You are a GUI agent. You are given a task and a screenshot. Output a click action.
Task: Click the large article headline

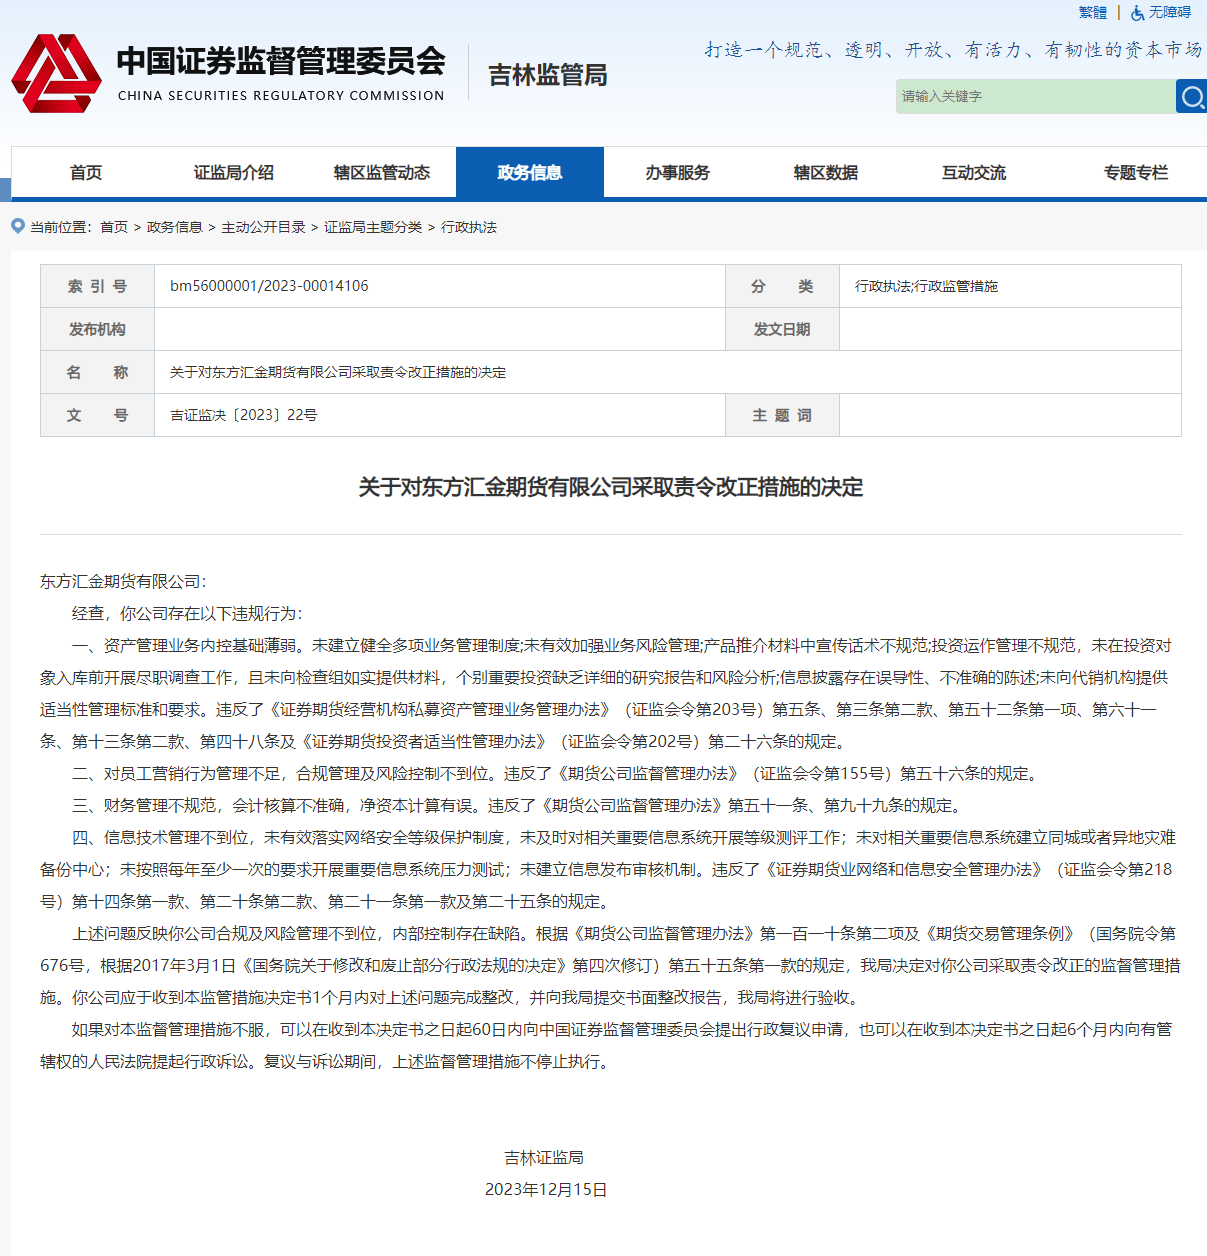pyautogui.click(x=611, y=487)
